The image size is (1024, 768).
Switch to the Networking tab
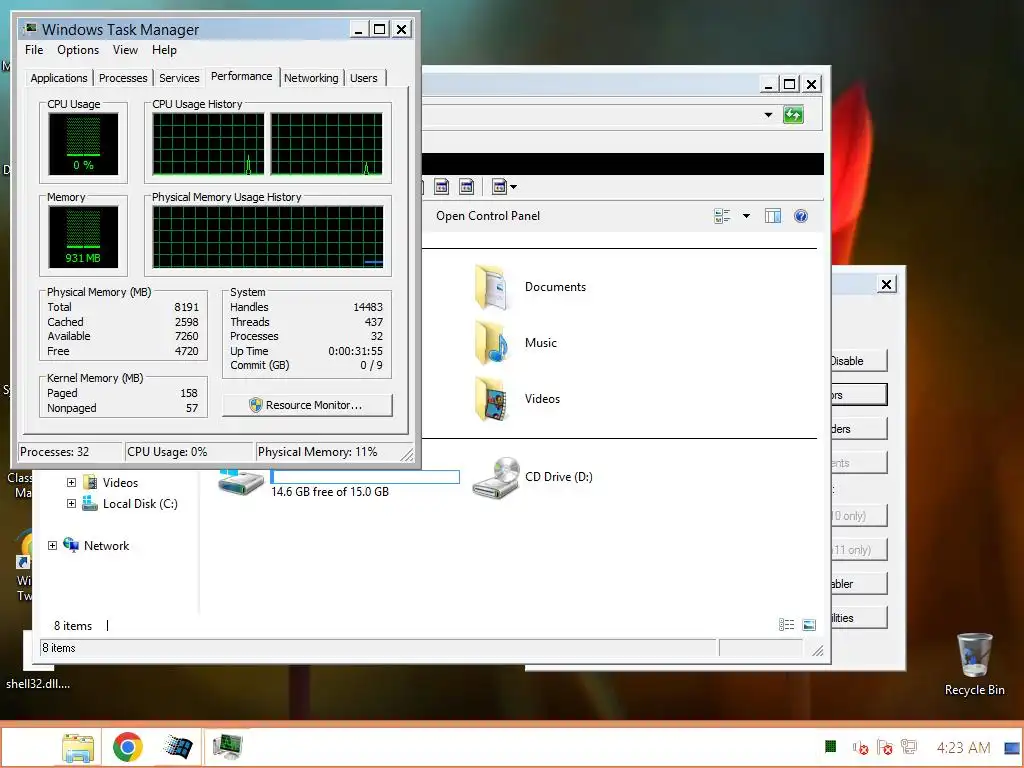(311, 78)
